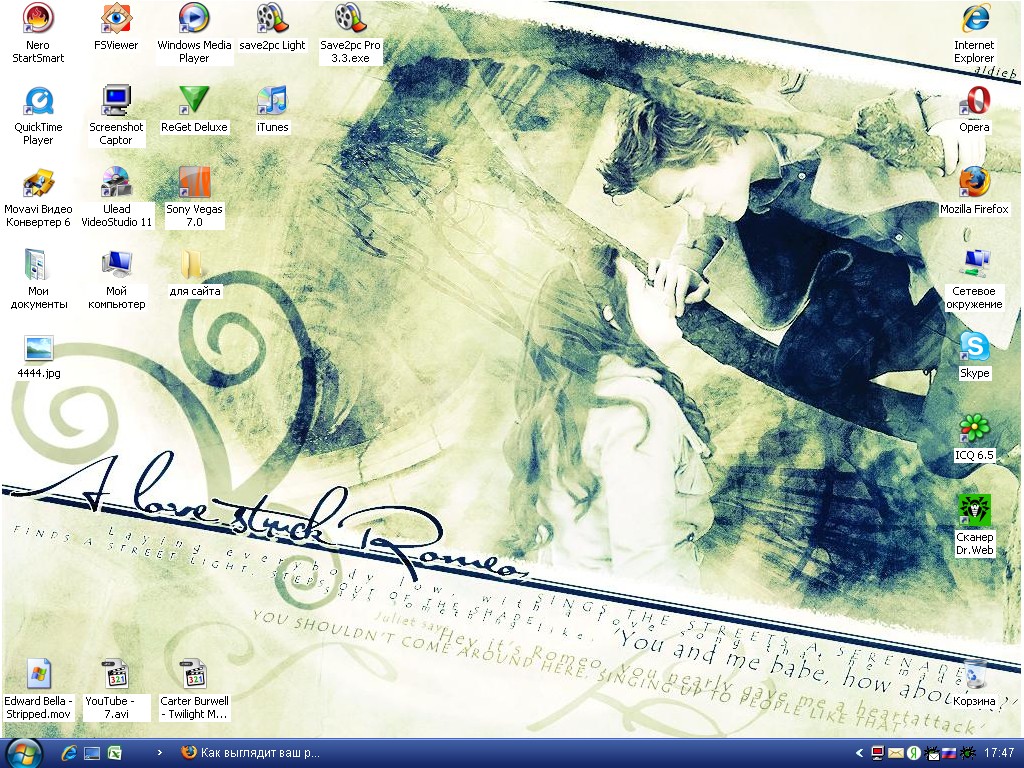The image size is (1024, 768).
Task: Click Russian flag language indicator
Action: tap(949, 754)
